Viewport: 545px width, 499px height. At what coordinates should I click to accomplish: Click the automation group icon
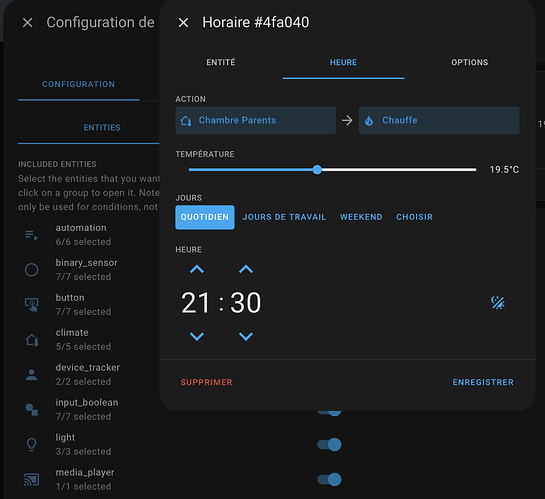[32, 235]
